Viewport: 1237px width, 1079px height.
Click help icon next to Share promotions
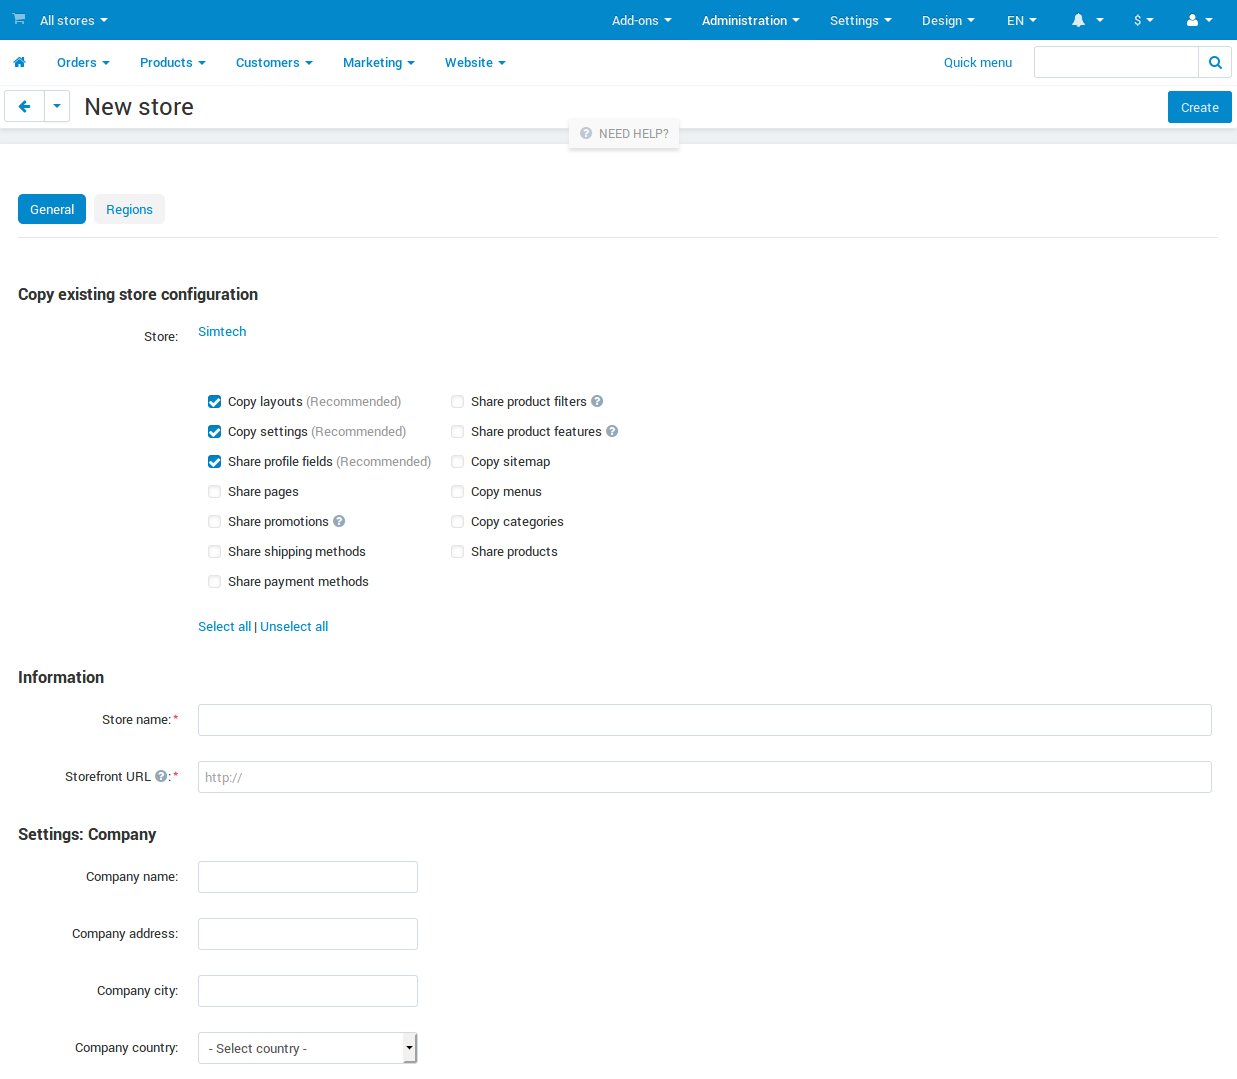pos(339,521)
